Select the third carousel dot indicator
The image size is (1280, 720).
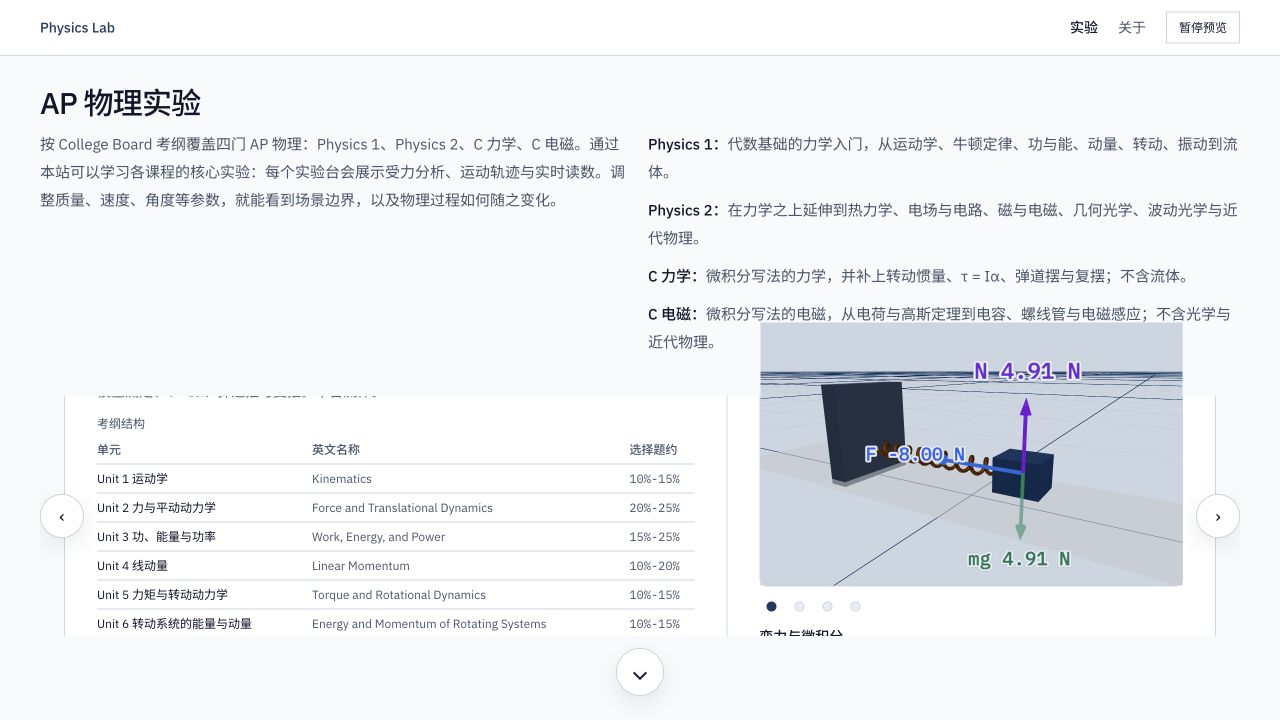(x=827, y=606)
